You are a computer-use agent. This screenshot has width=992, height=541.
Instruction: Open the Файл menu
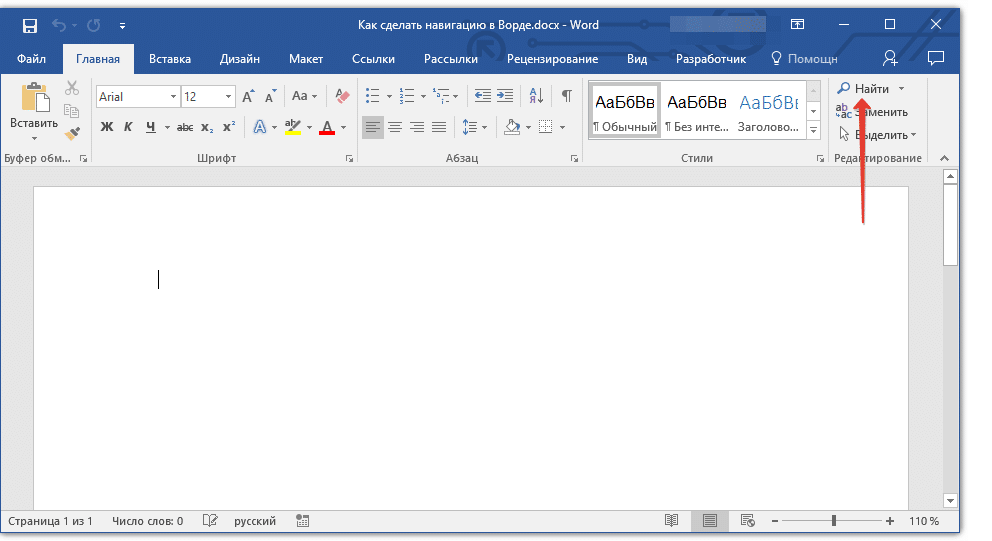tap(31, 59)
